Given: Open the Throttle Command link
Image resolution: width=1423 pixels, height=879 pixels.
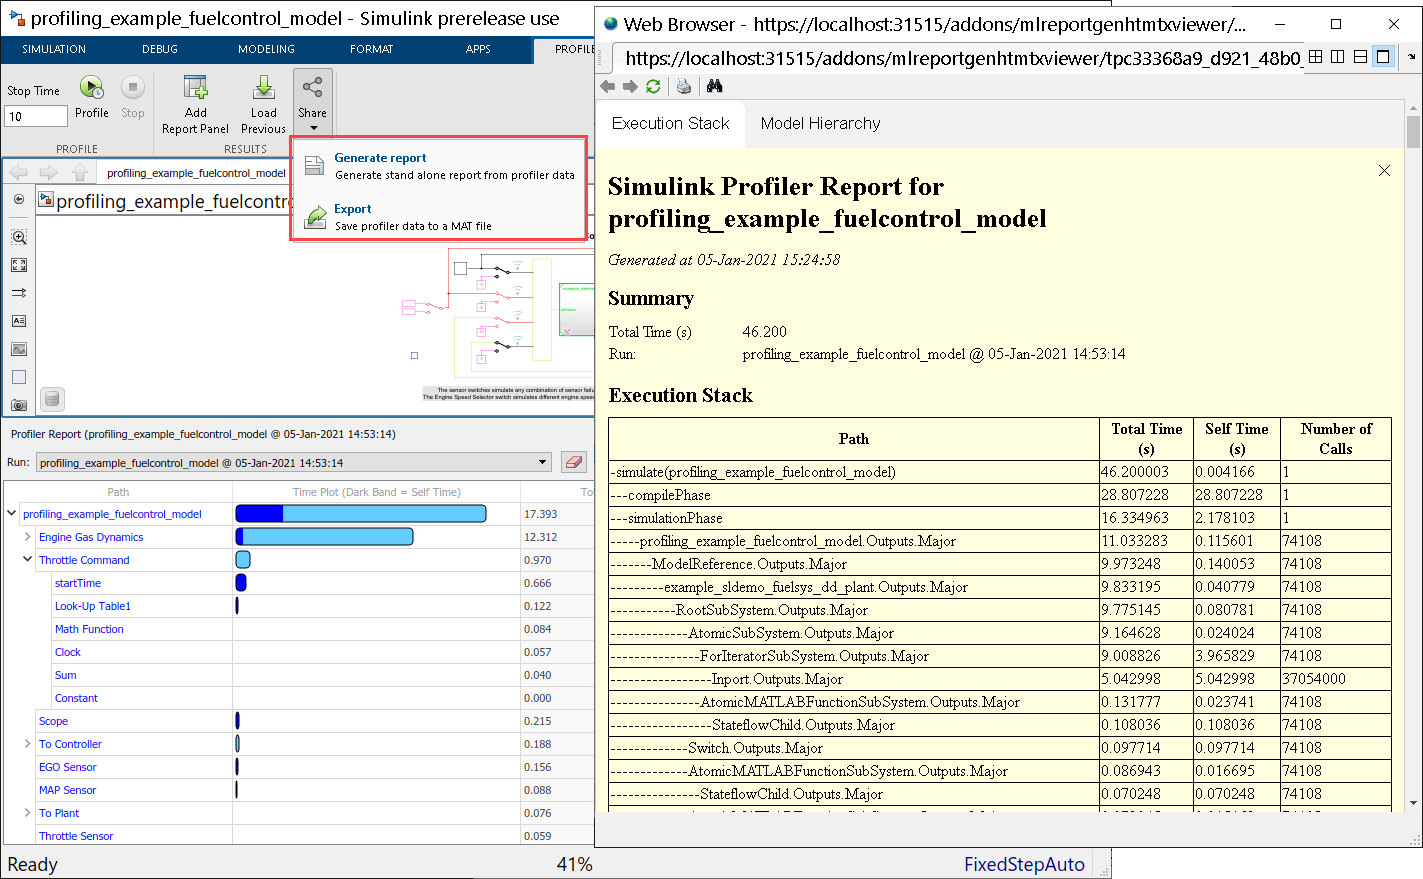Looking at the screenshot, I should pyautogui.click(x=84, y=560).
